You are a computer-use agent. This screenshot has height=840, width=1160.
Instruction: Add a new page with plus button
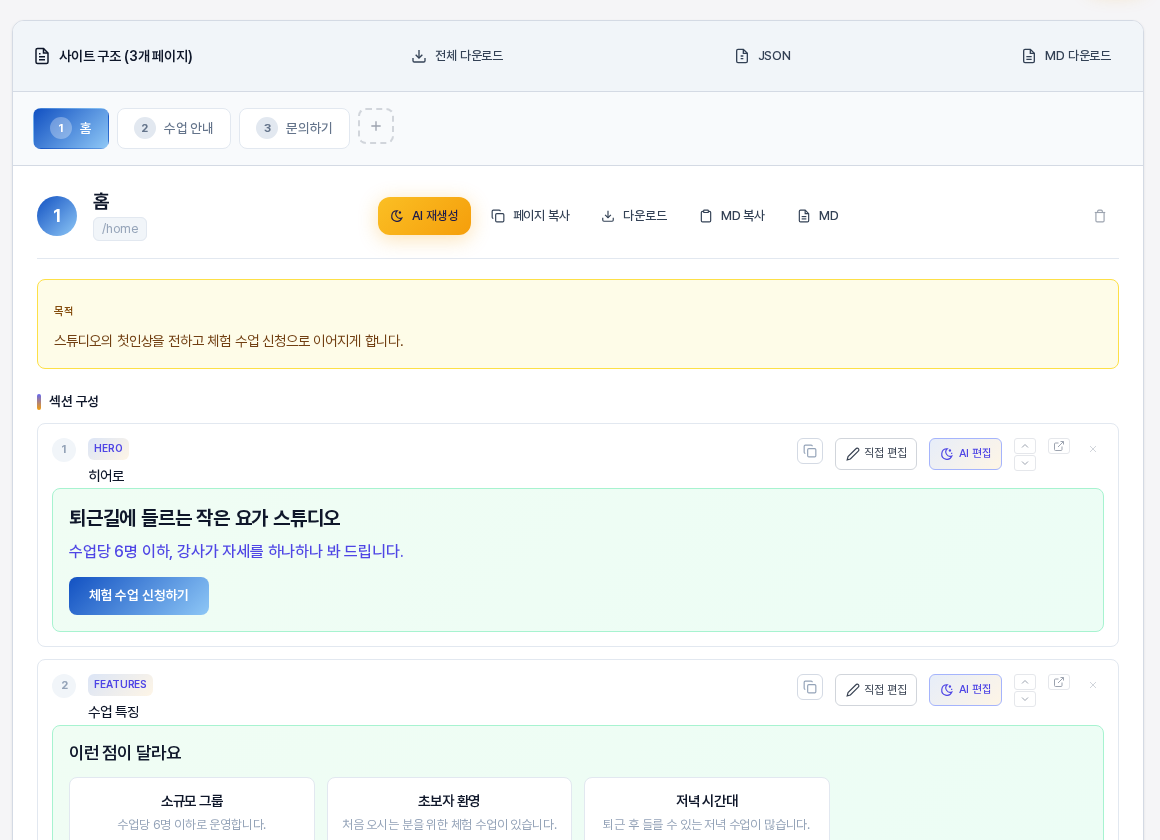(x=376, y=127)
